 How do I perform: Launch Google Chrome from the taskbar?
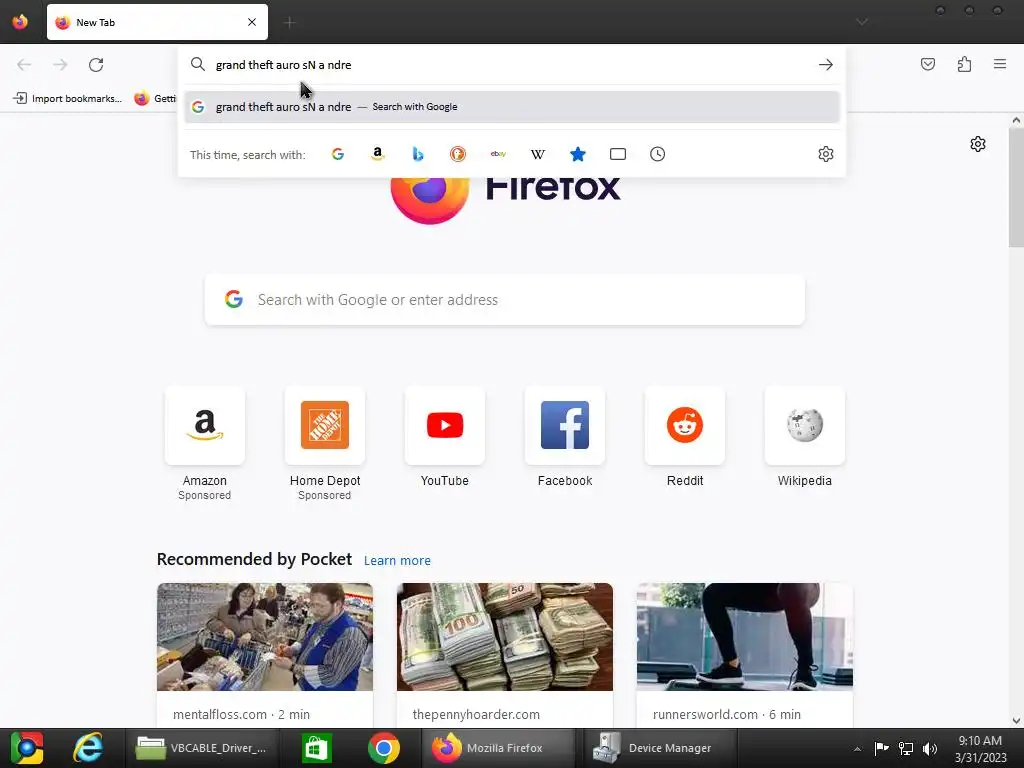[x=384, y=748]
